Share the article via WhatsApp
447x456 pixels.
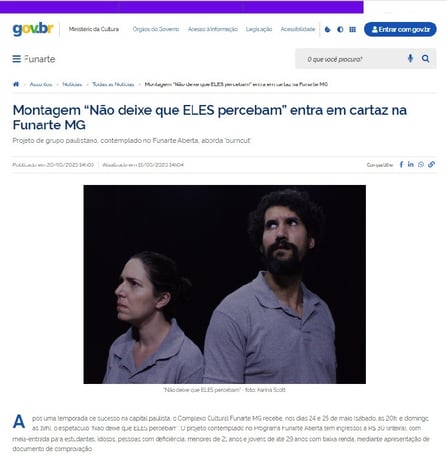coord(421,164)
